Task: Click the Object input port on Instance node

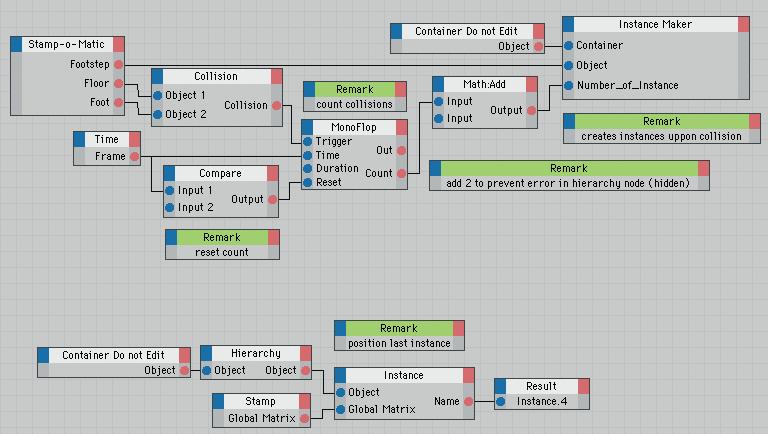Action: pos(341,392)
